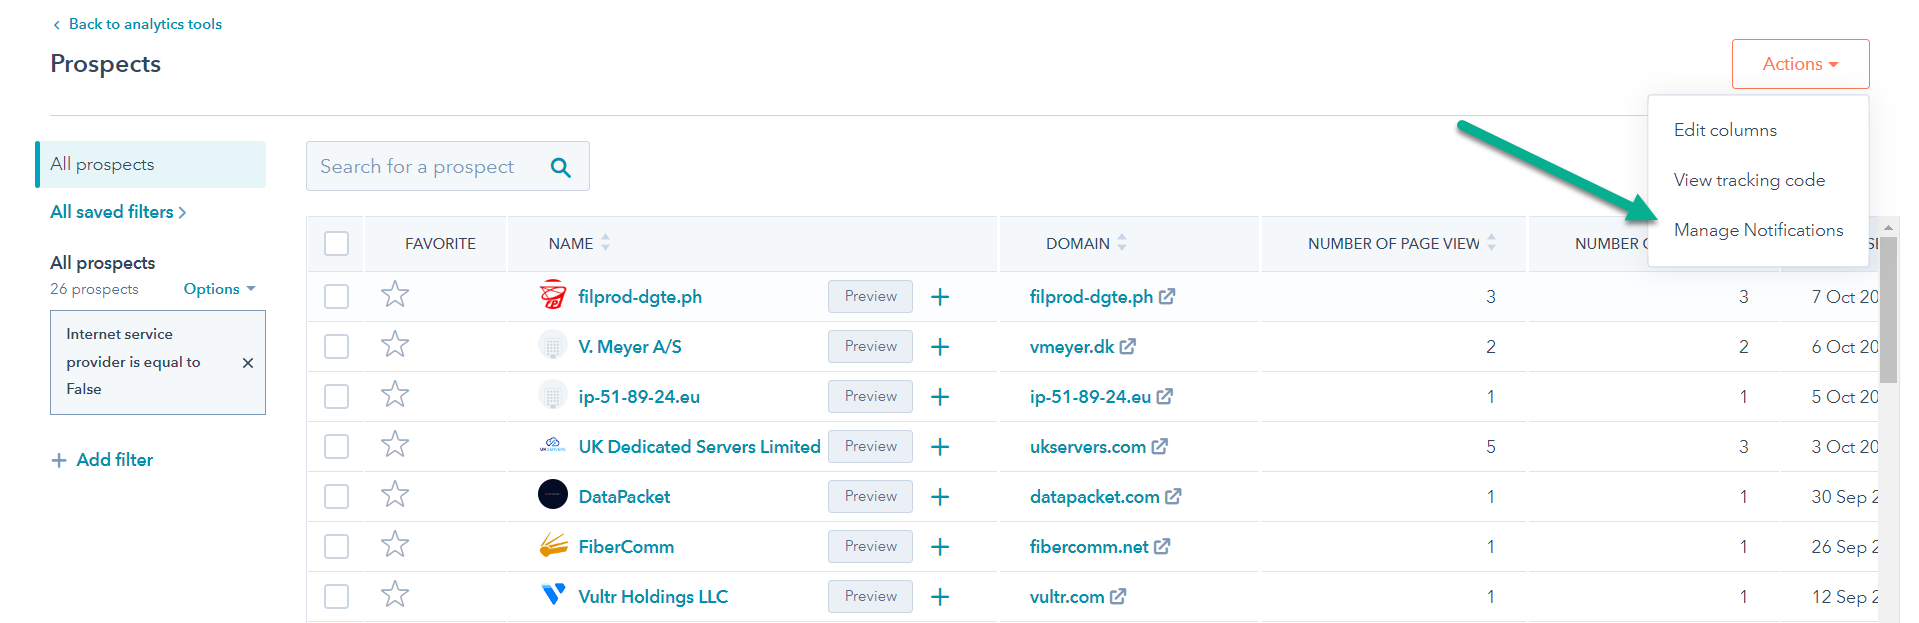Open the ip-51-89-24.eu domain link
1919x623 pixels.
(1090, 397)
